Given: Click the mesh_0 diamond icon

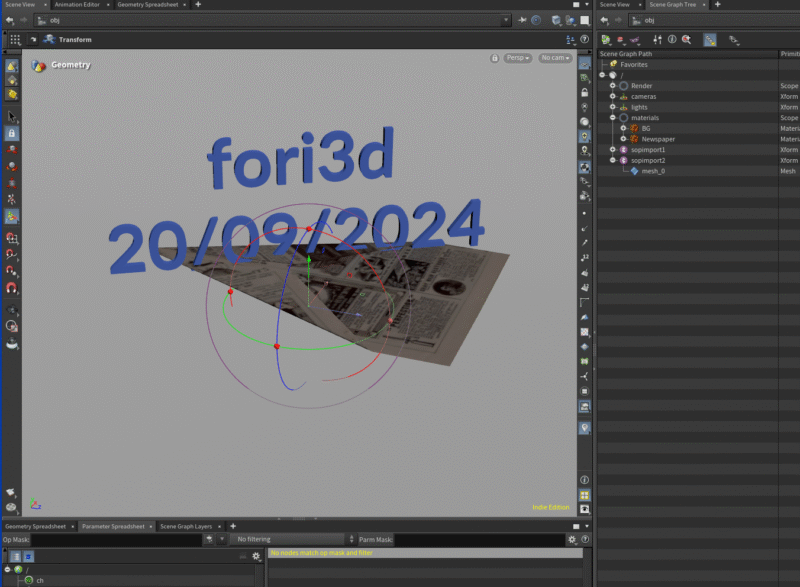Looking at the screenshot, I should coord(634,171).
